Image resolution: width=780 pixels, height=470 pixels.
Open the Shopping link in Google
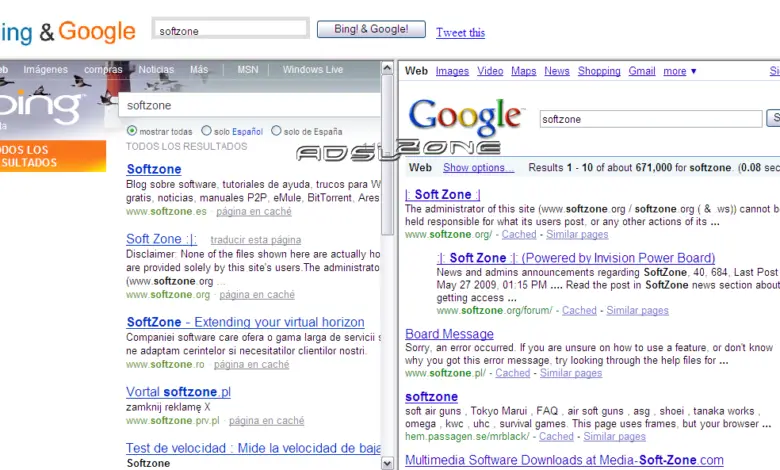tap(599, 71)
